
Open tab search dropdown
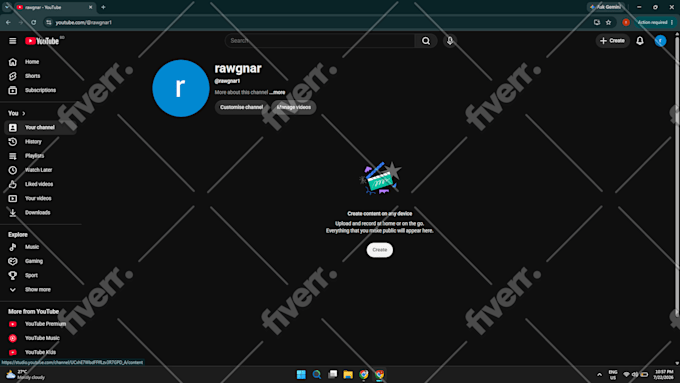pyautogui.click(x=7, y=7)
